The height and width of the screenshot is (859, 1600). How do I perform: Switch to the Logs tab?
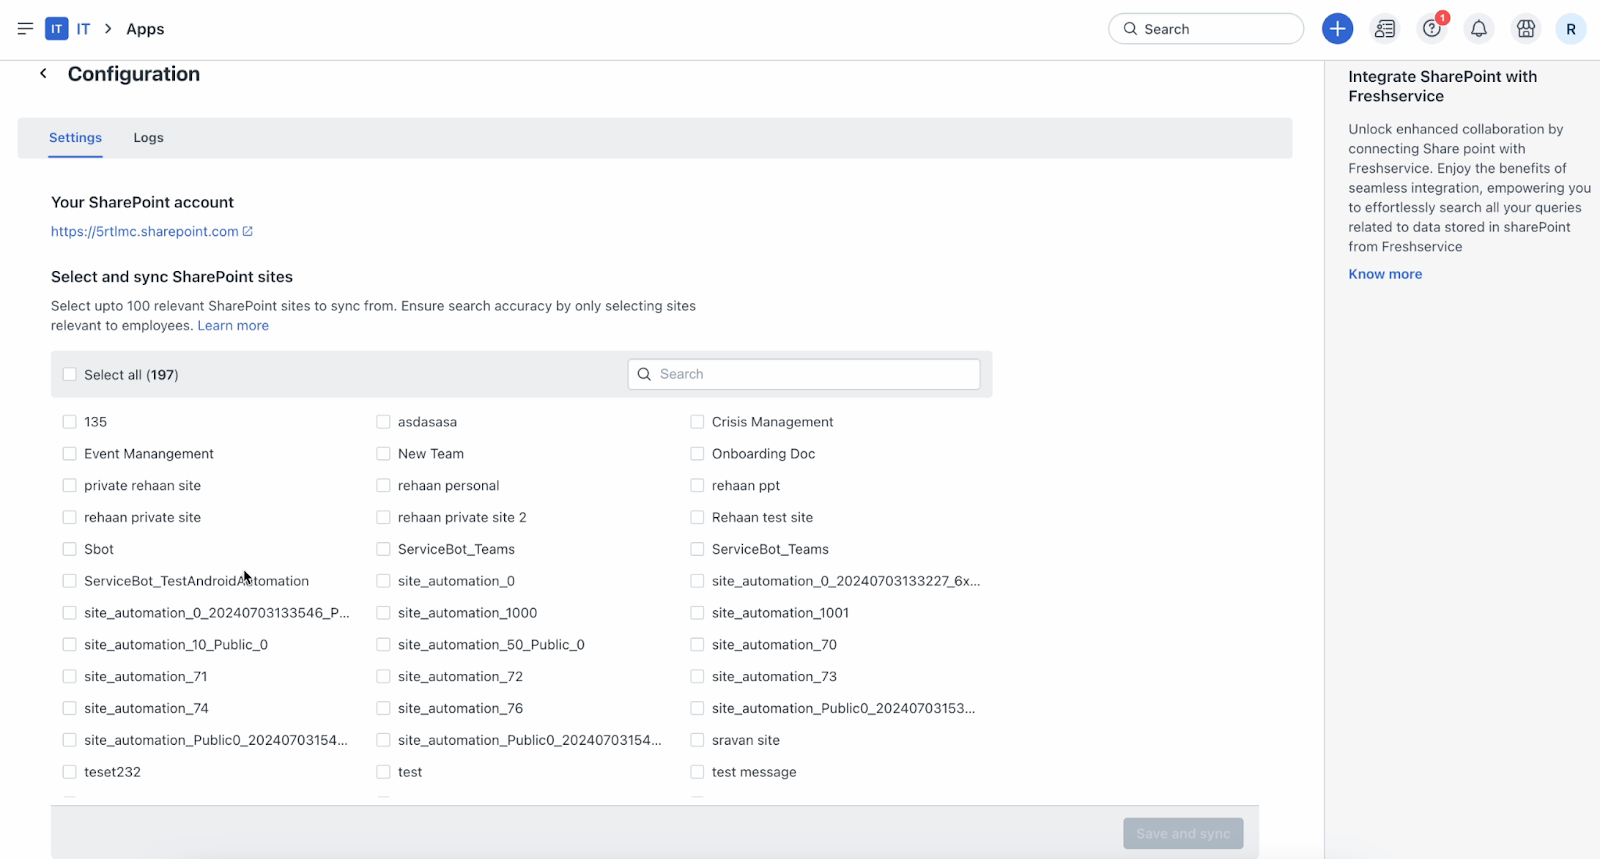[148, 138]
